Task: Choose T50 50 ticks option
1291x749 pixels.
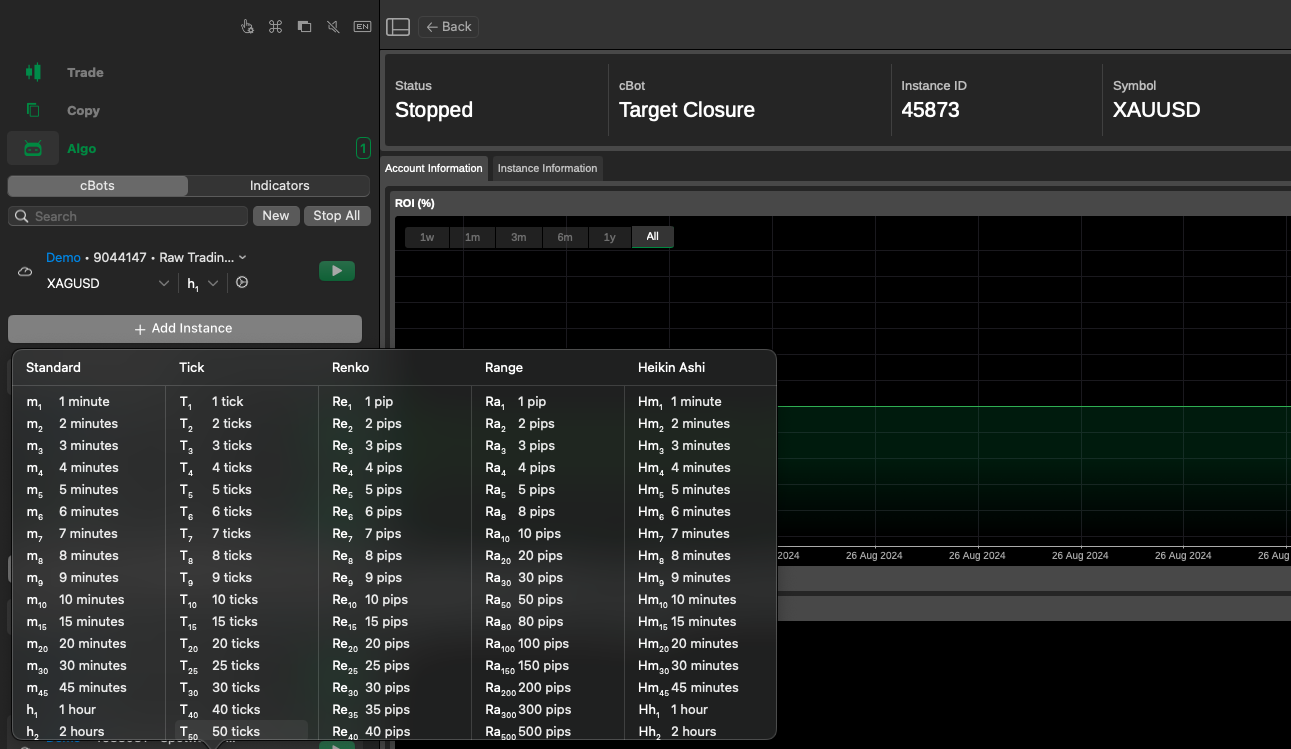Action: point(242,731)
